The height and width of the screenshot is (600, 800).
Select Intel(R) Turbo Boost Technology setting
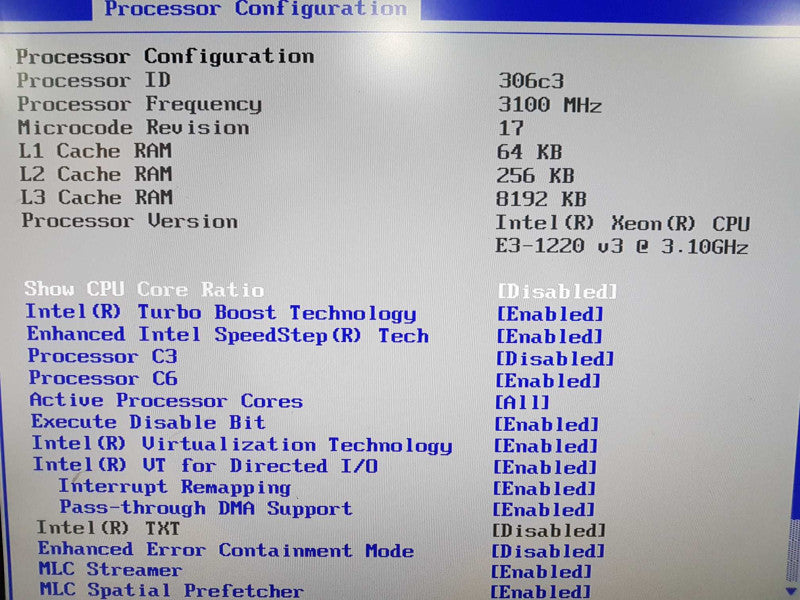coord(221,313)
